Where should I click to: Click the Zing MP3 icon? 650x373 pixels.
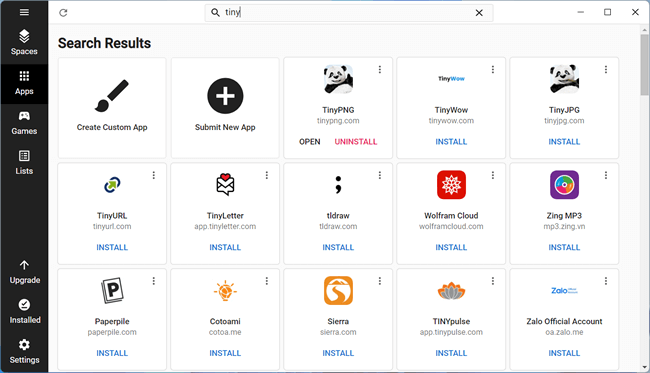564,185
